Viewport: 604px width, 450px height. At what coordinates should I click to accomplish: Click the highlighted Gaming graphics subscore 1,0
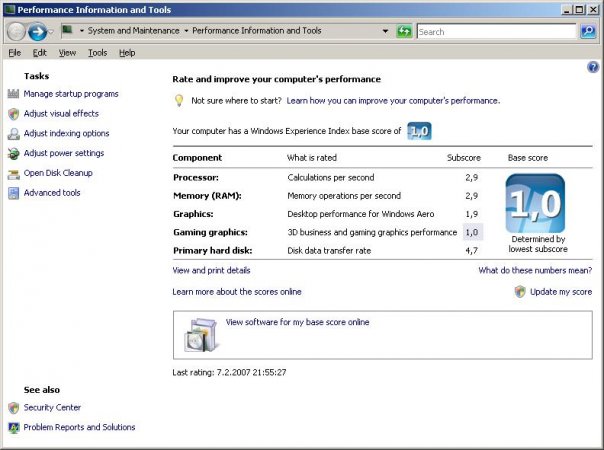click(x=472, y=232)
